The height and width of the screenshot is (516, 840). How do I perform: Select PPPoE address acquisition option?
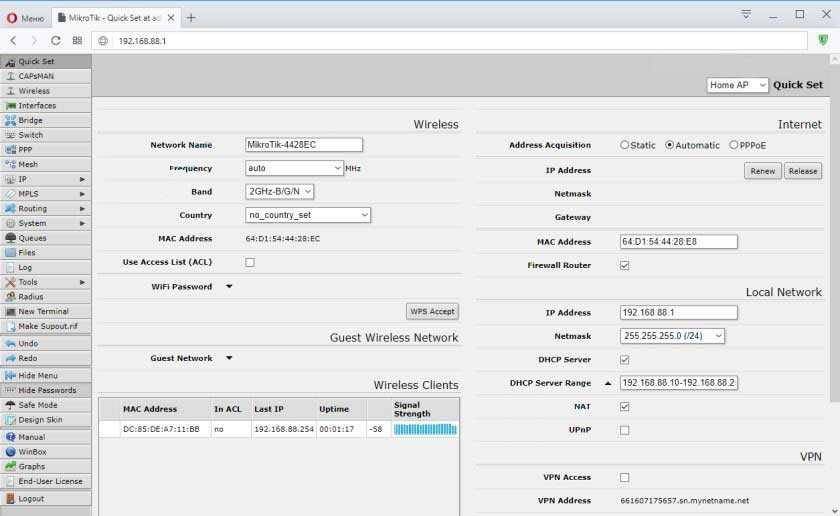(x=734, y=145)
